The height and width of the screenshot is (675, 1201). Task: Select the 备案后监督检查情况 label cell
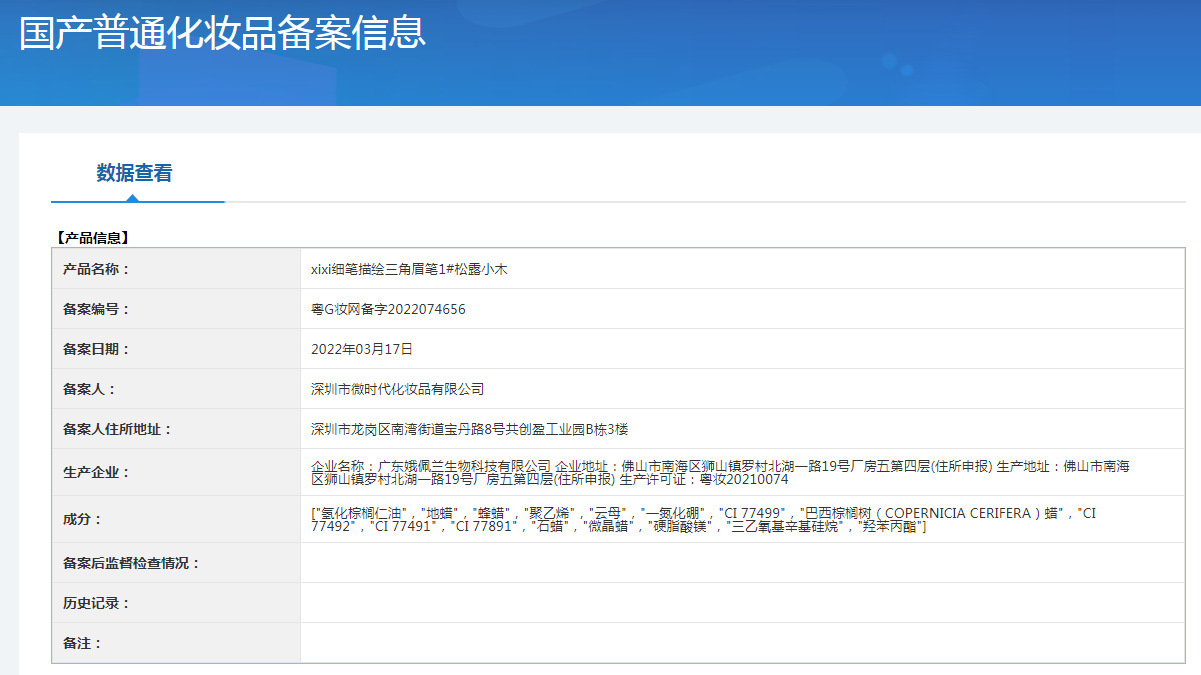coord(176,563)
